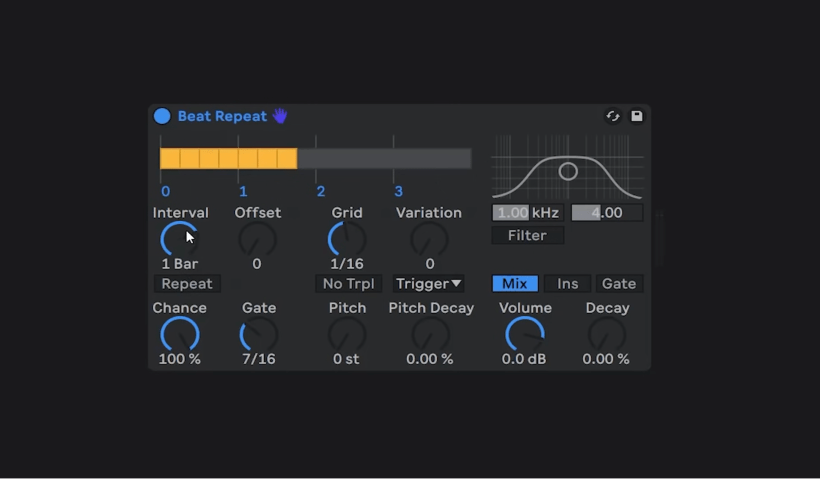Viewport: 820px width, 480px height.
Task: Click the save preset disk icon
Action: [636, 116]
